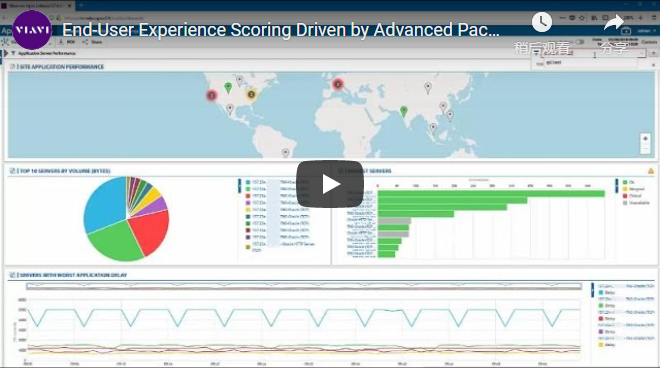Toggle the yellow Delay legend entry in the line chart

(x=606, y=345)
